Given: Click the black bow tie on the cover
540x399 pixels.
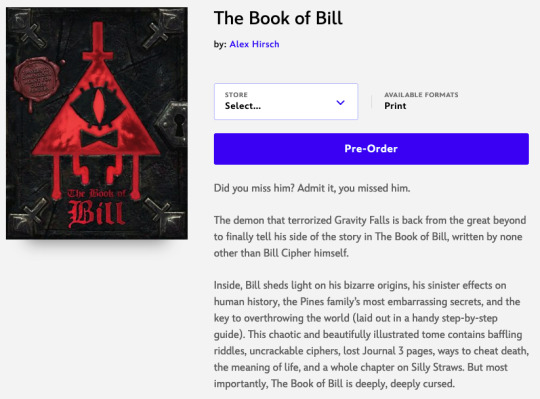Looking at the screenshot, I should pyautogui.click(x=99, y=139).
